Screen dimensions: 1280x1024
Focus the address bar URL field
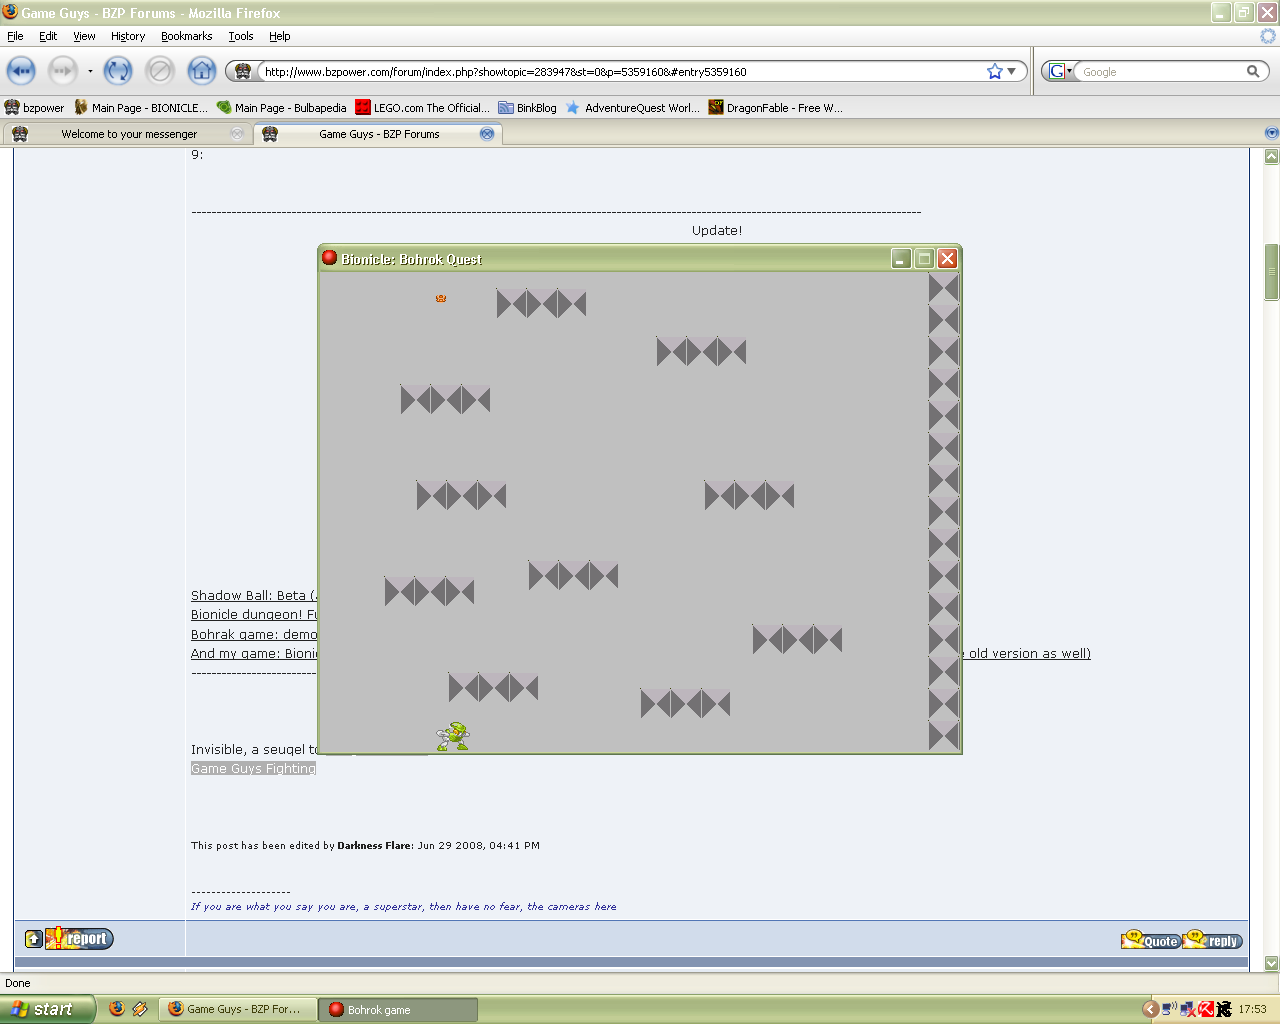coord(622,72)
